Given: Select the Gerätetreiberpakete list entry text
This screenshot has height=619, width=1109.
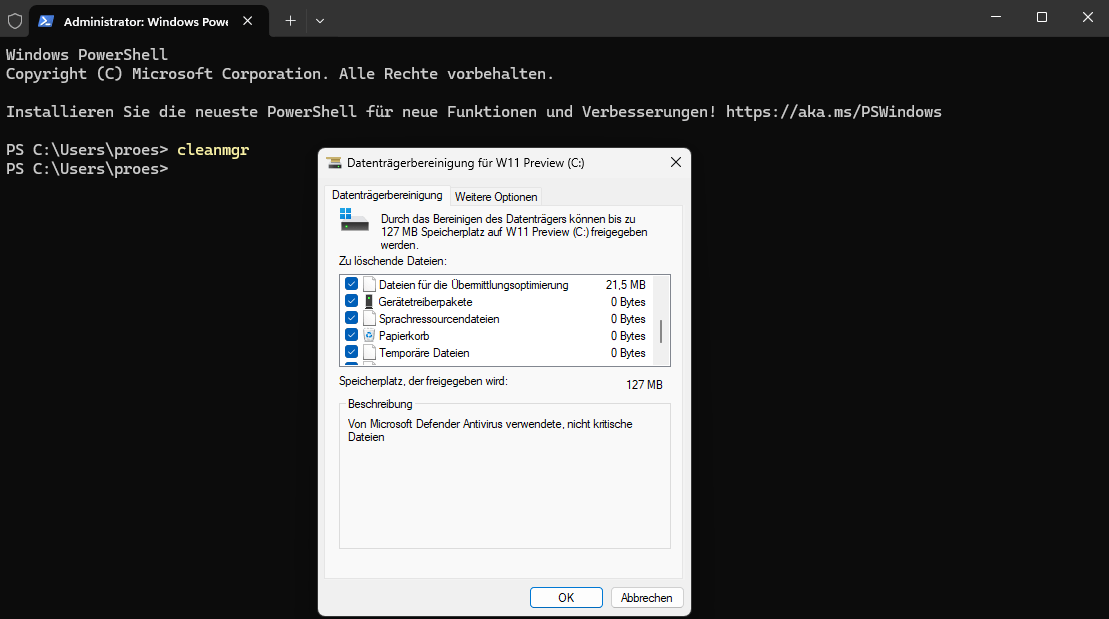Looking at the screenshot, I should (x=425, y=302).
